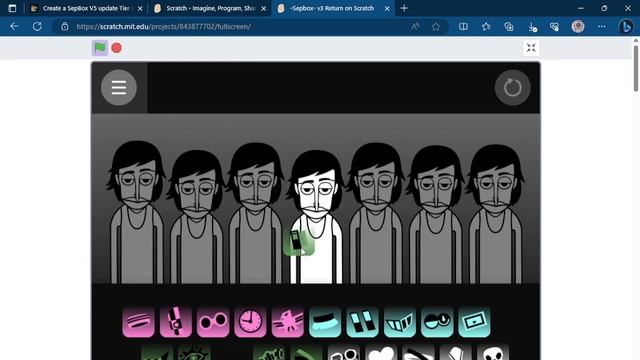Select the white camera-like sound icon

(x=344, y=352)
